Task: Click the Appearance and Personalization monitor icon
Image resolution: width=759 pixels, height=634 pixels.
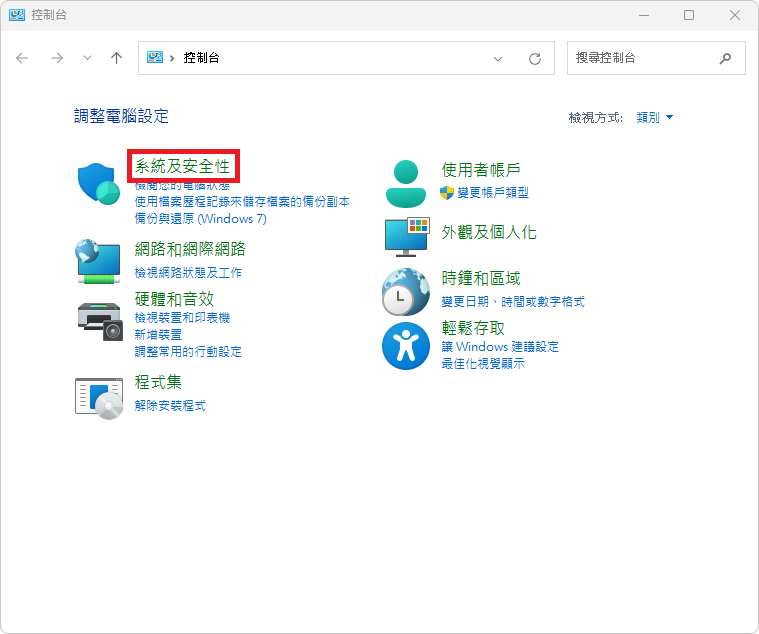Action: [406, 235]
